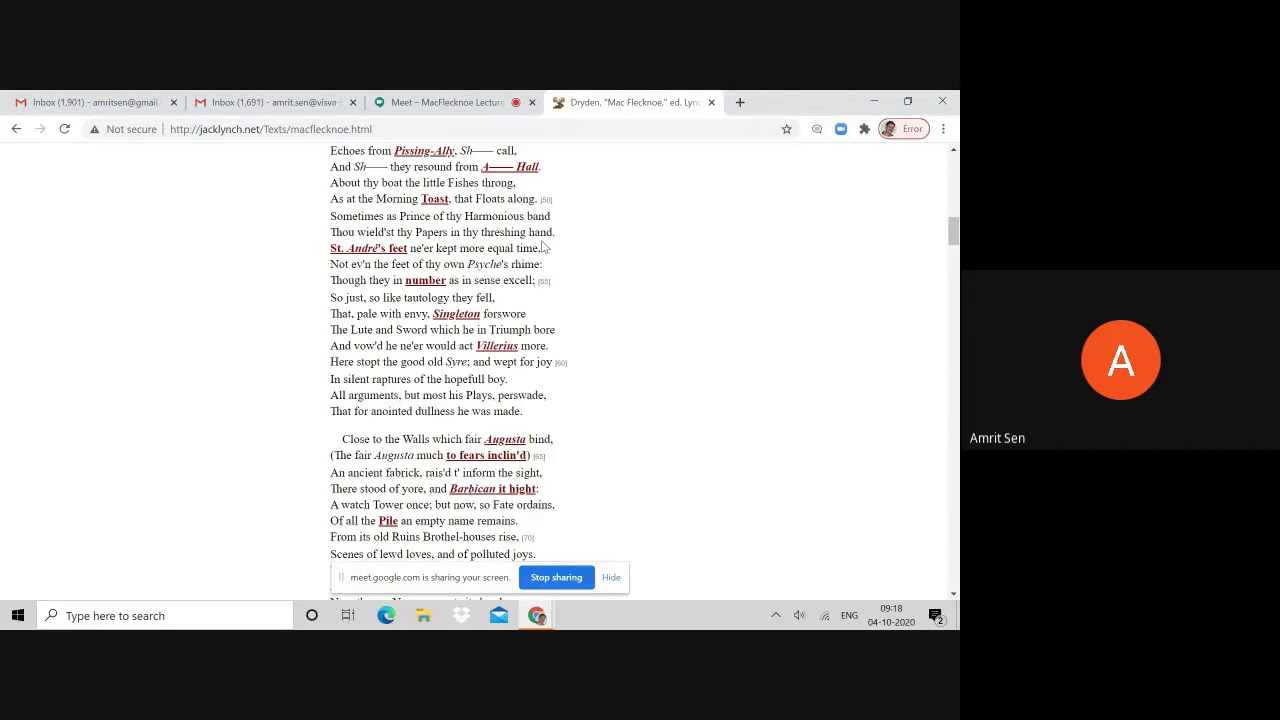The width and height of the screenshot is (1280, 720).
Task: Close the Dryden Mac Flecknoe tab
Action: pyautogui.click(x=711, y=102)
